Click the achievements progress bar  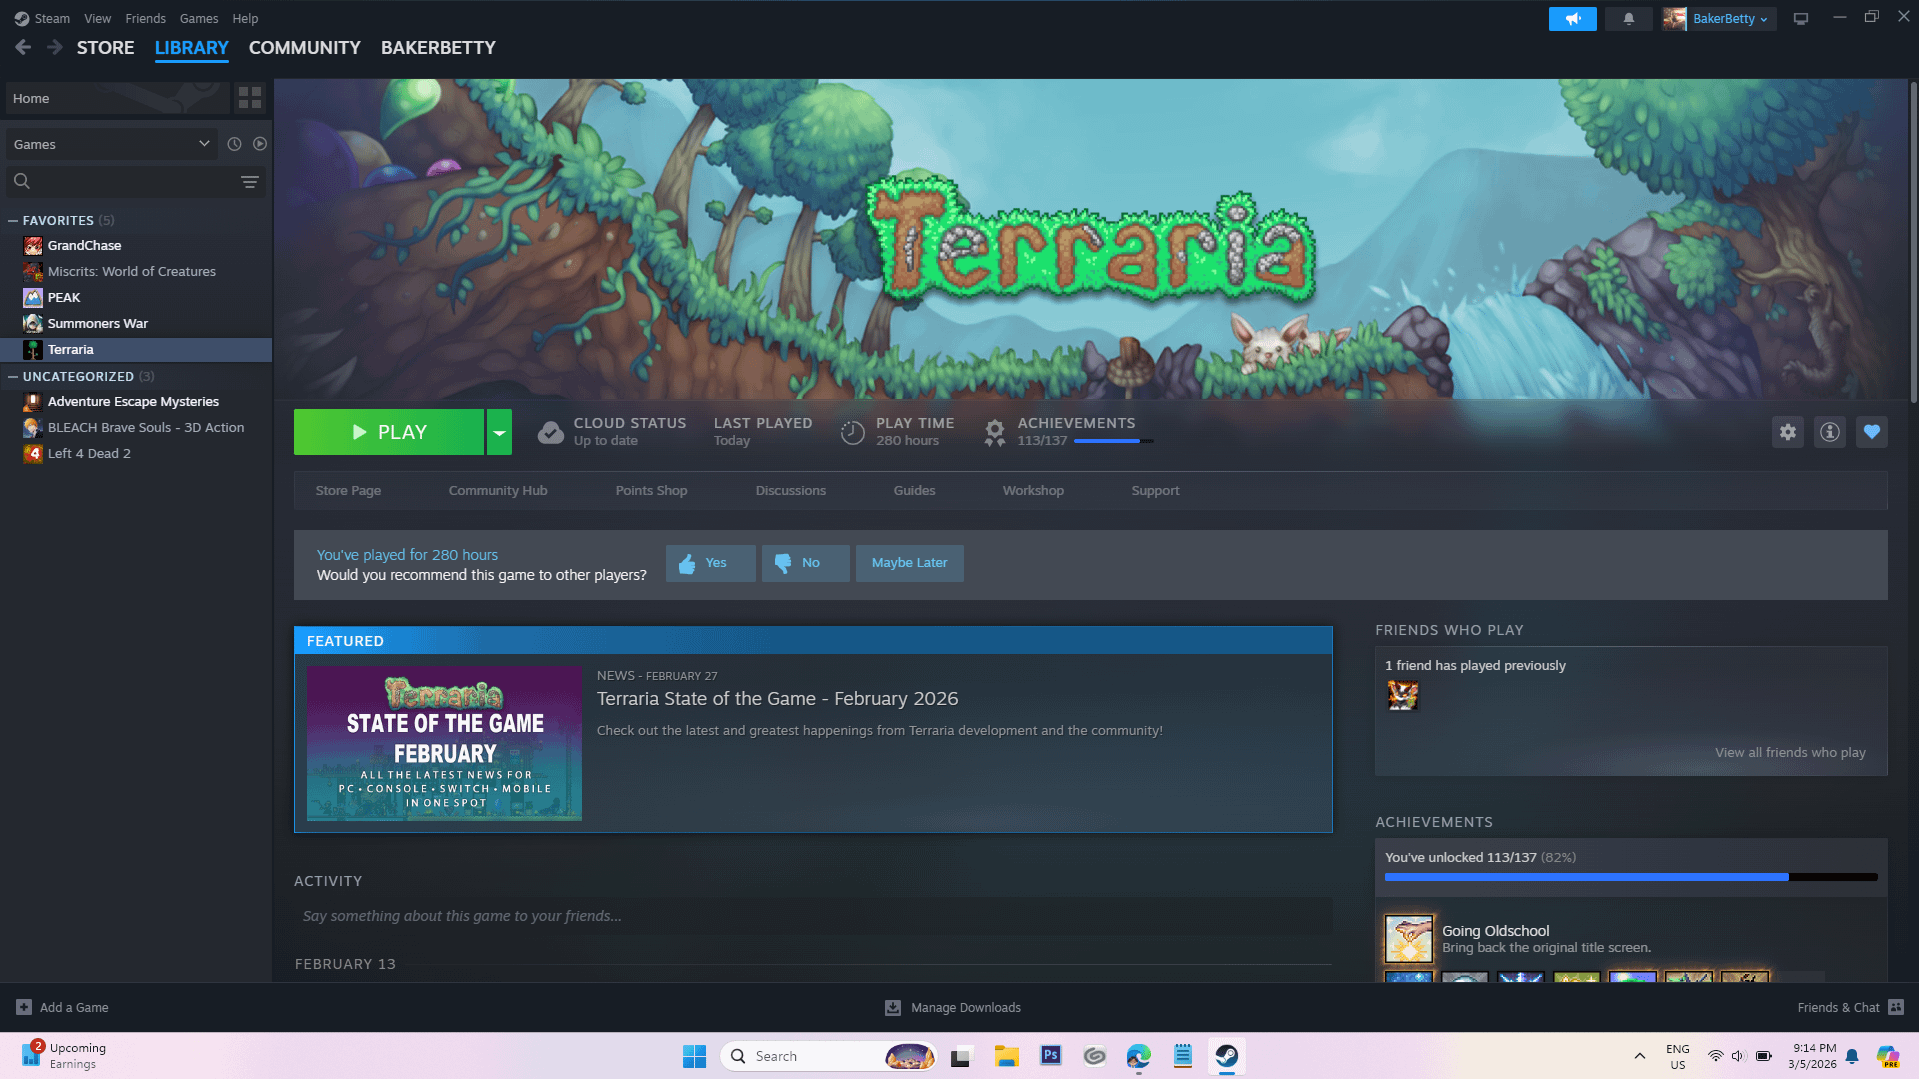pos(1630,877)
